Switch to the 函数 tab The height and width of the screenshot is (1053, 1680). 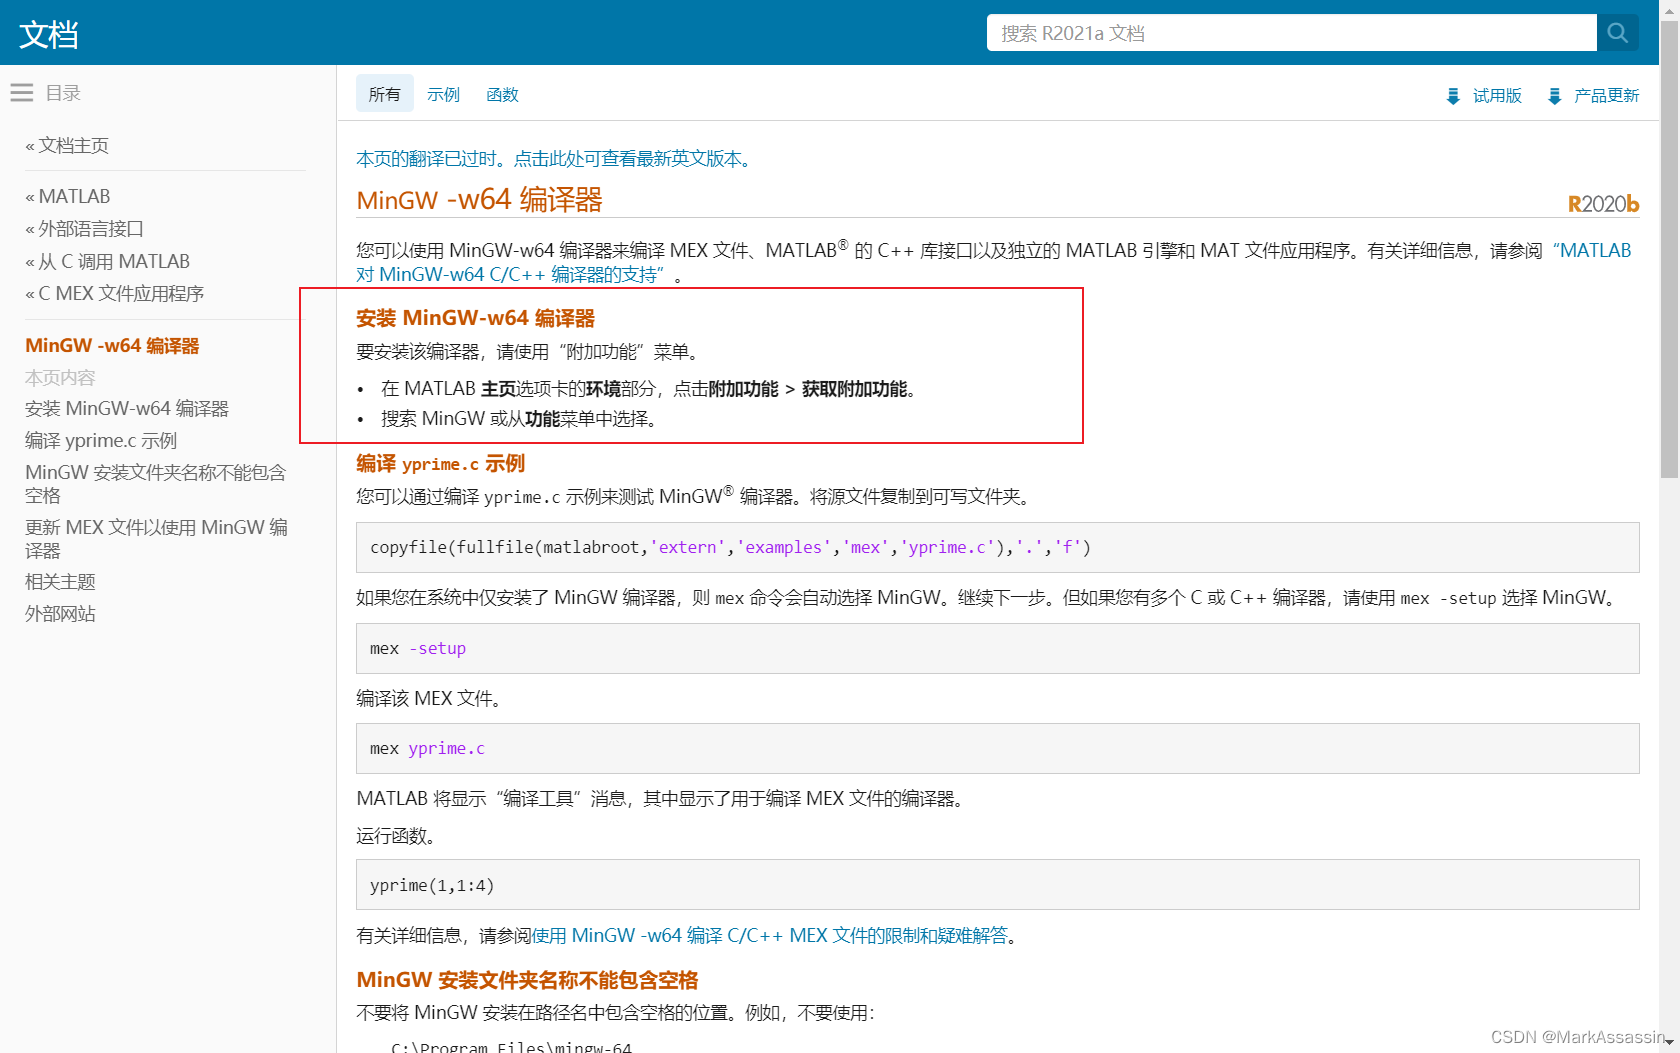coord(502,94)
